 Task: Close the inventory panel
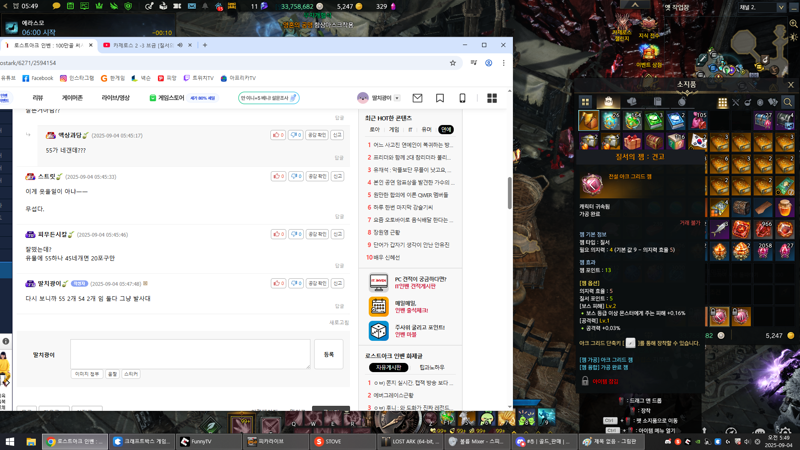[791, 85]
